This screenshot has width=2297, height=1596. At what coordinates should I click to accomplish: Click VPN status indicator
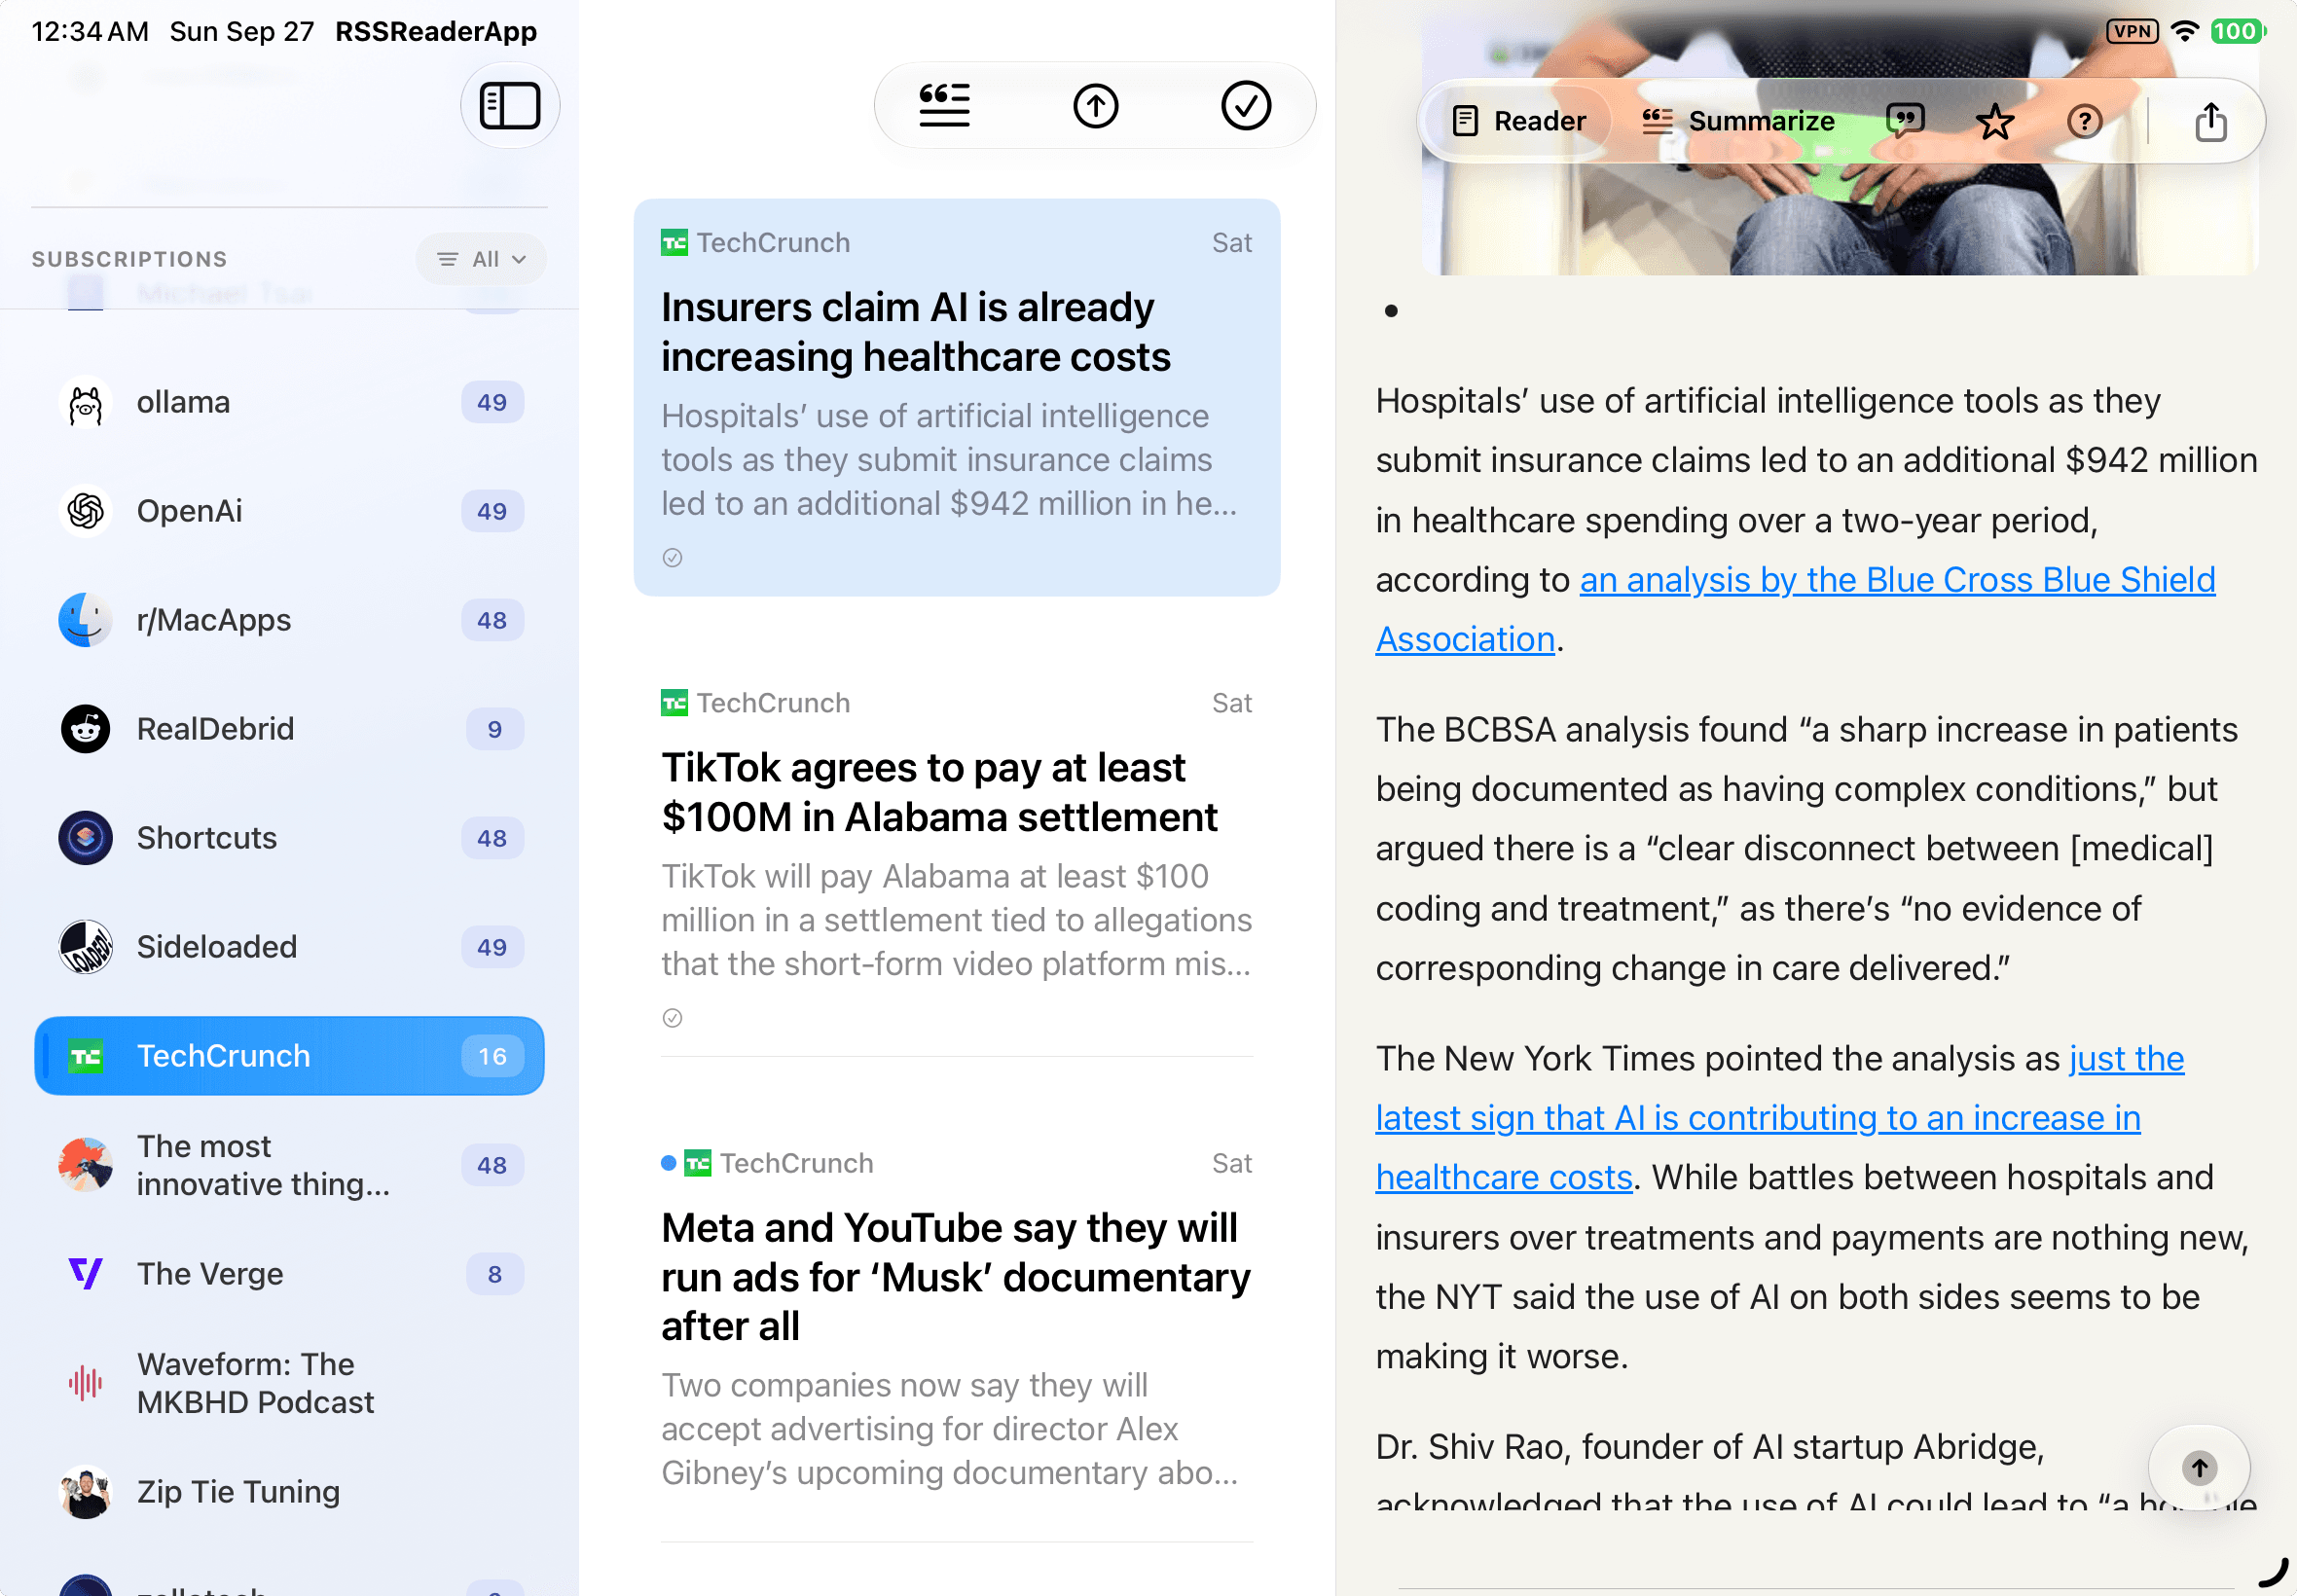pyautogui.click(x=2132, y=31)
